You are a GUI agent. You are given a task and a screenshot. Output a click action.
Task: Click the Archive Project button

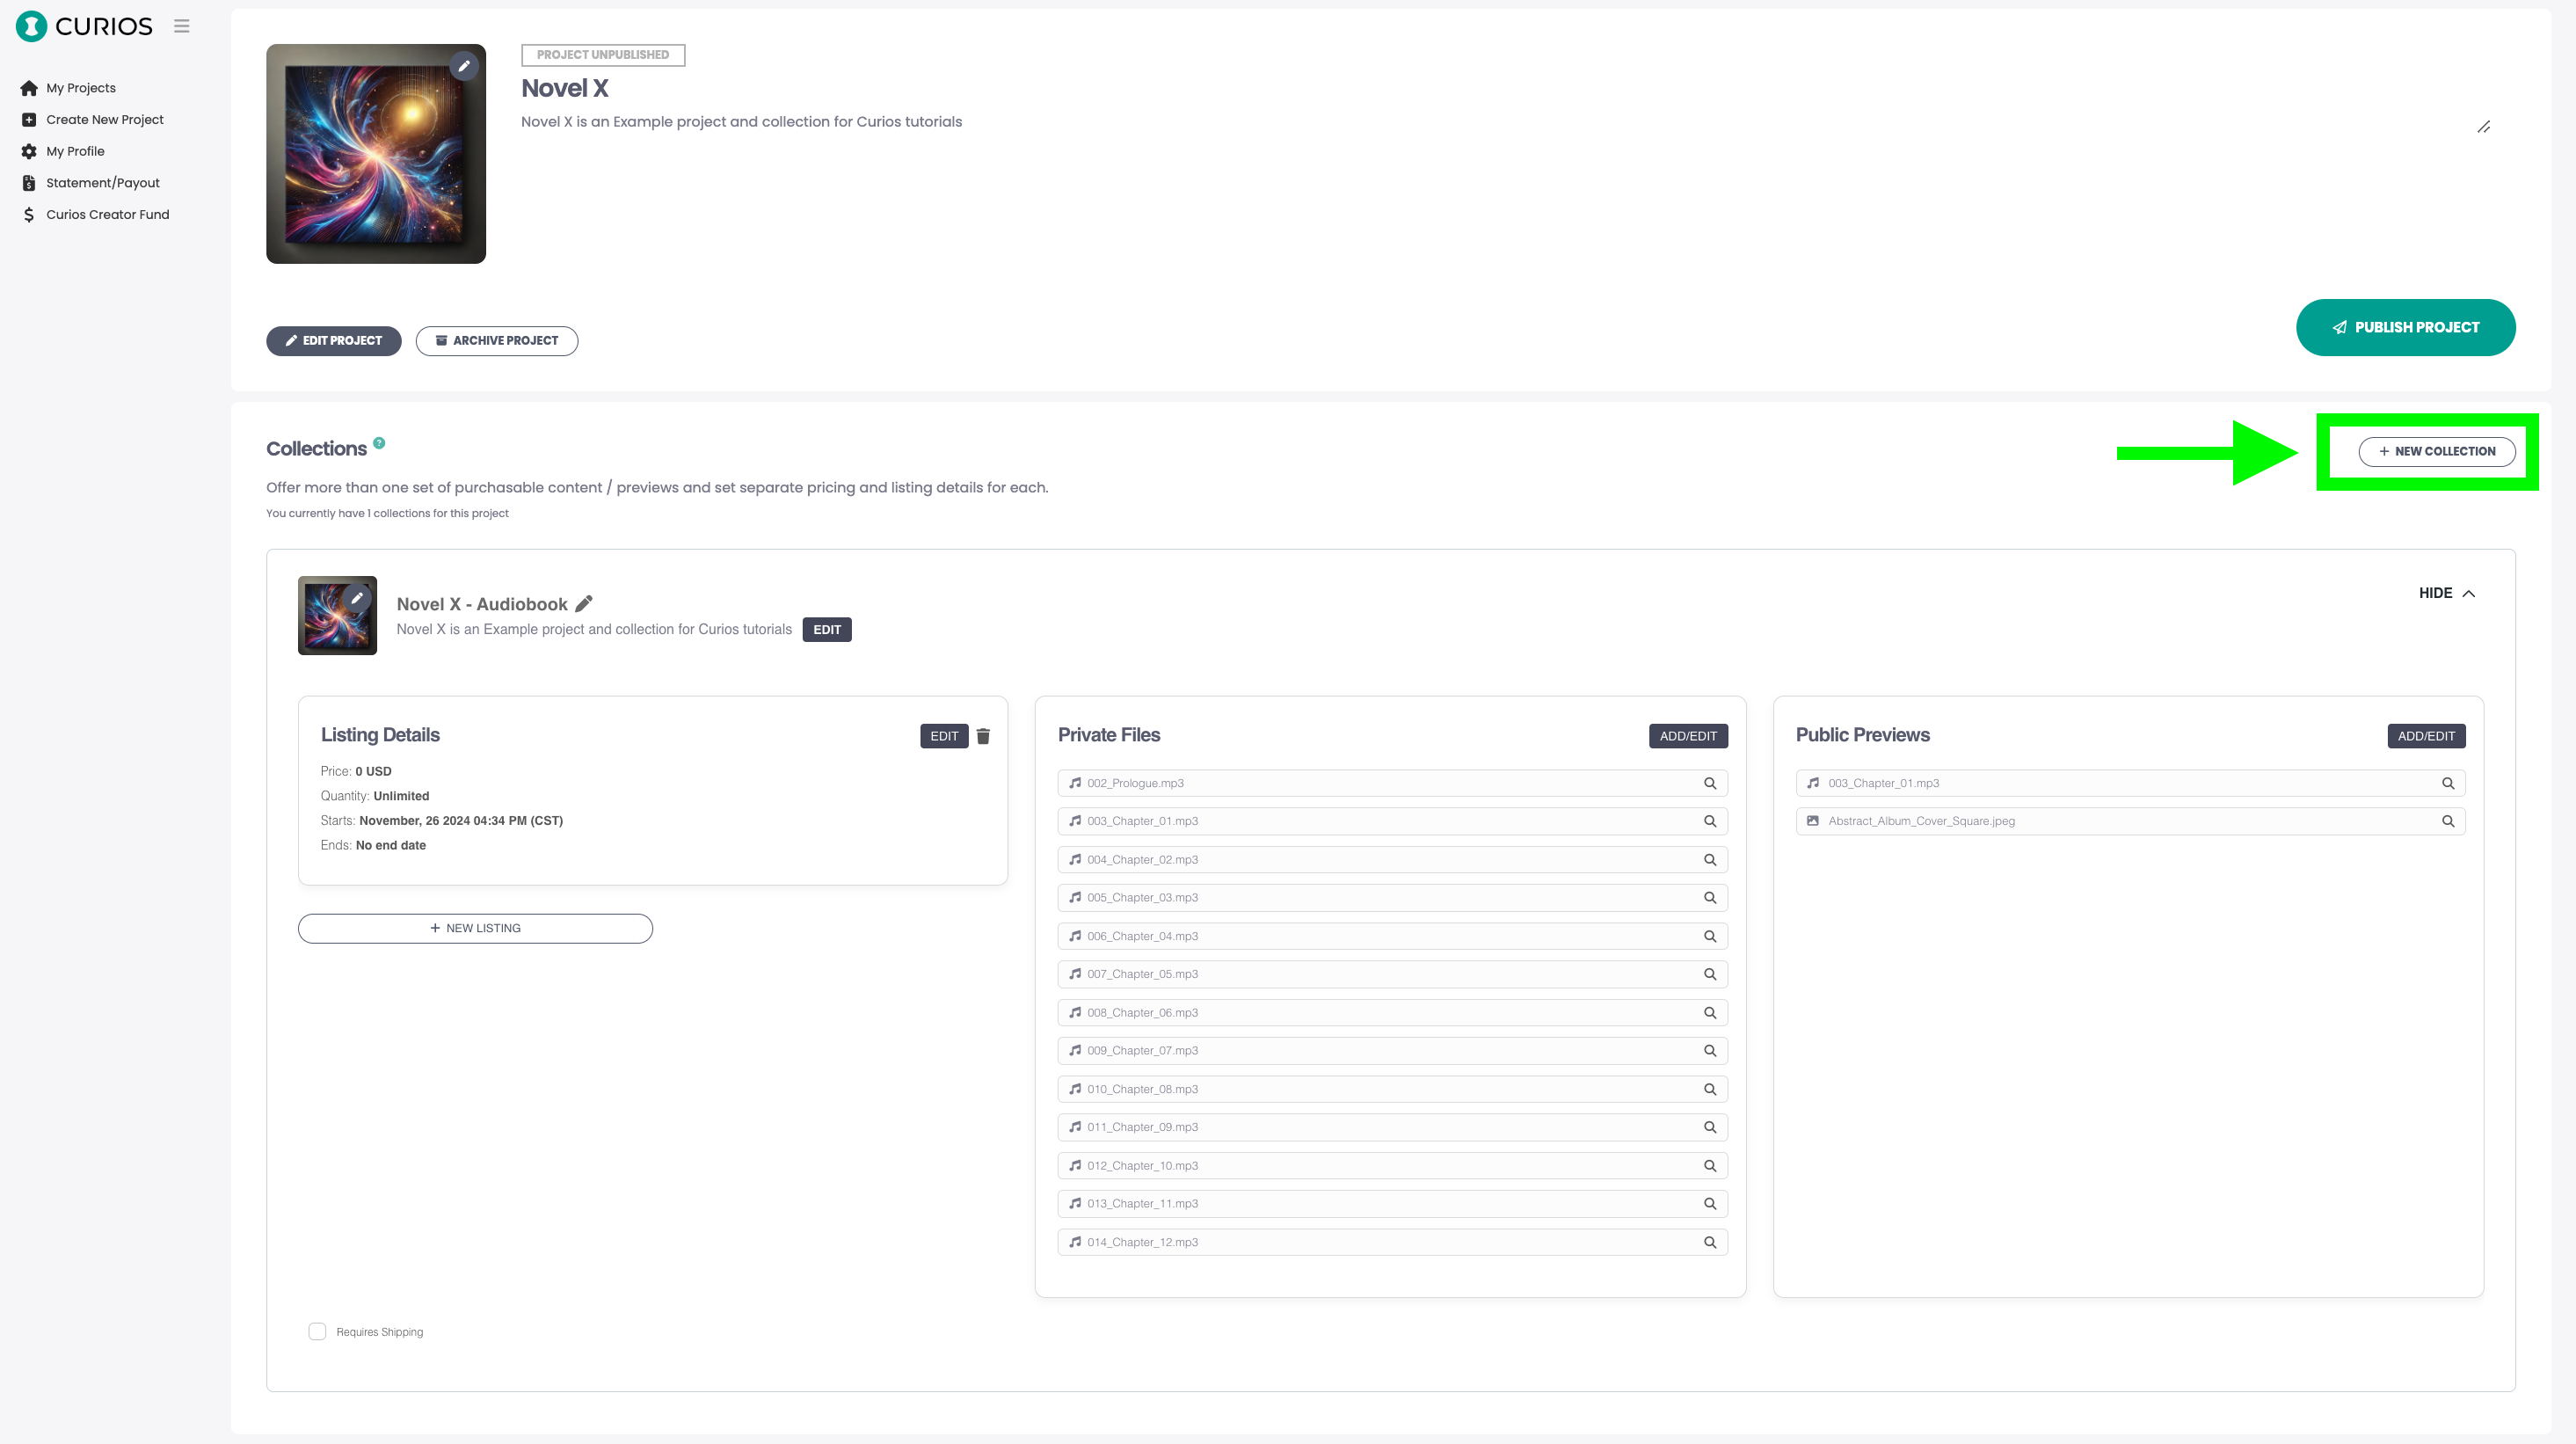(497, 341)
